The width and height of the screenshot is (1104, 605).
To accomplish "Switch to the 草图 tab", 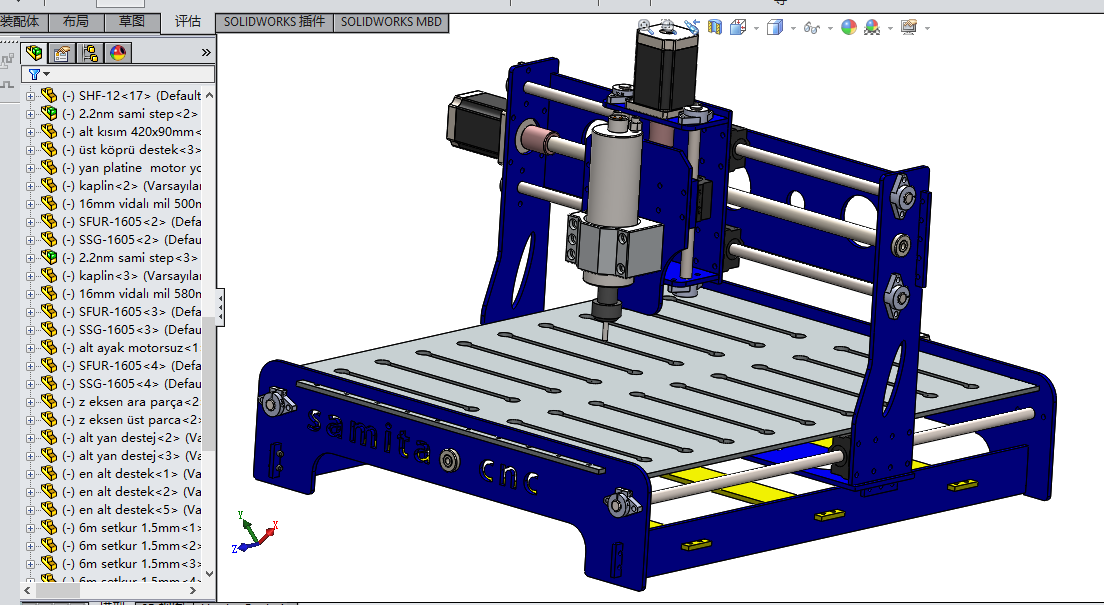I will click(x=132, y=22).
